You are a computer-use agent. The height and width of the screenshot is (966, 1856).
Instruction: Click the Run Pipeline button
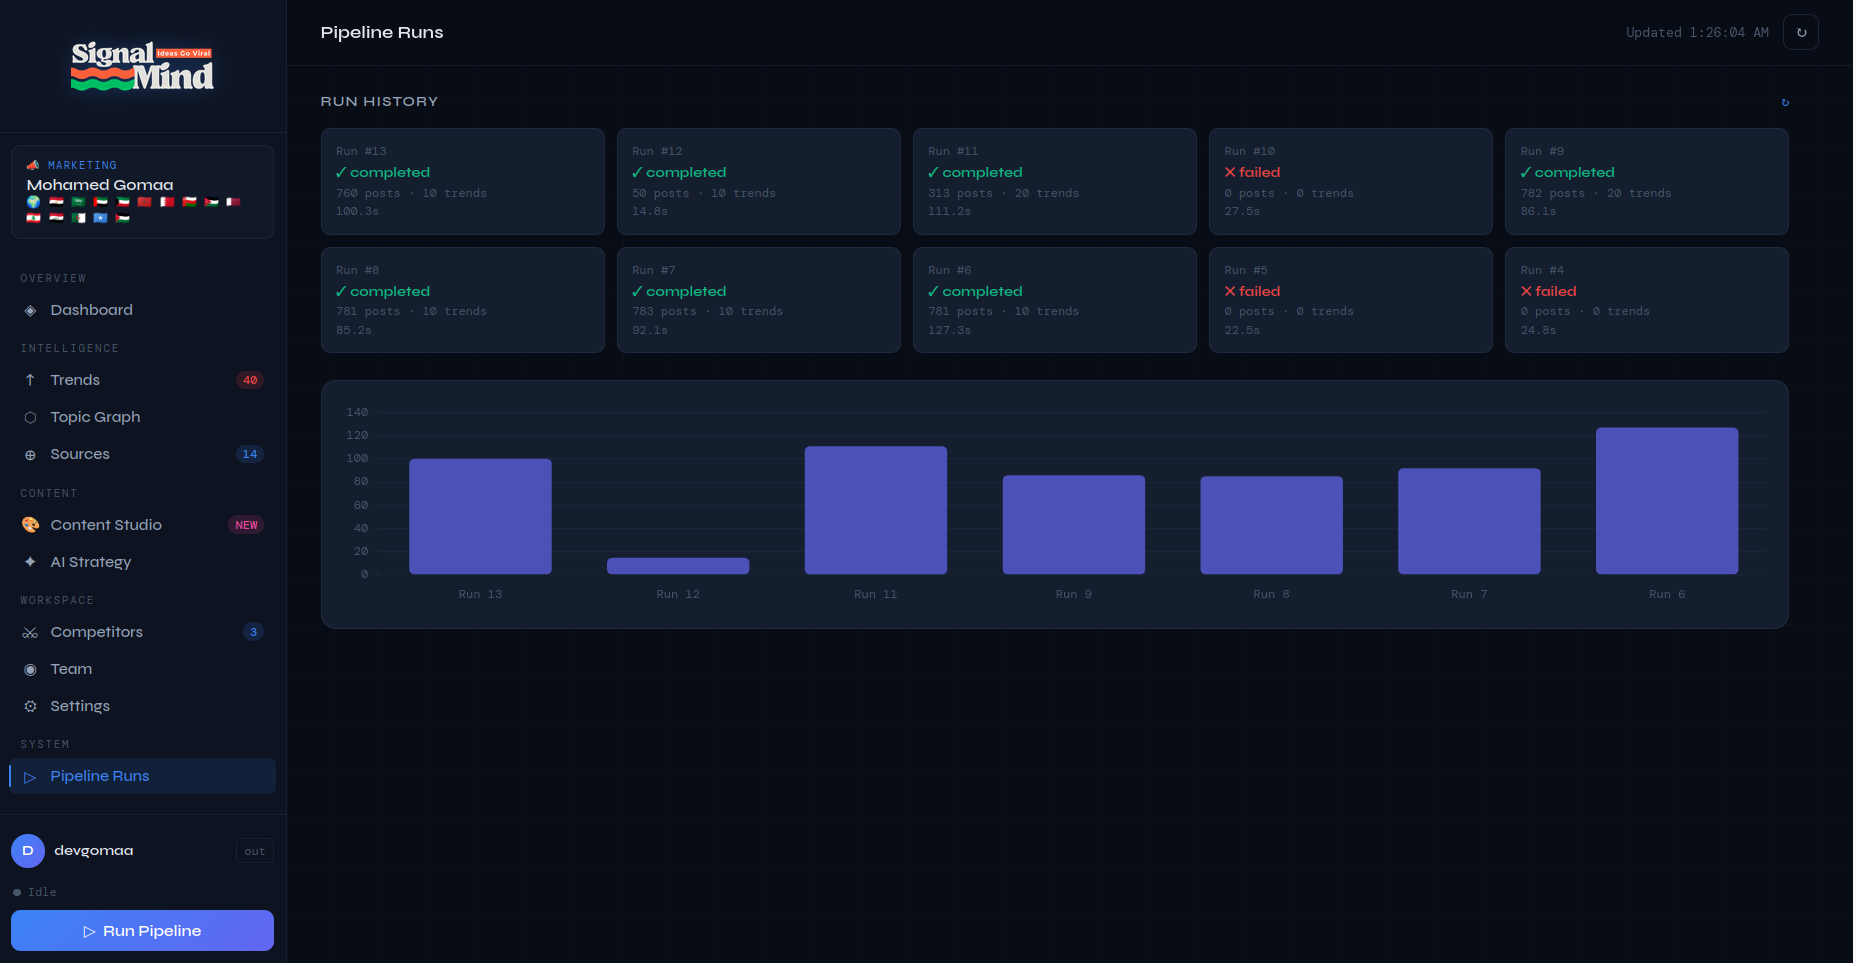[x=143, y=932]
